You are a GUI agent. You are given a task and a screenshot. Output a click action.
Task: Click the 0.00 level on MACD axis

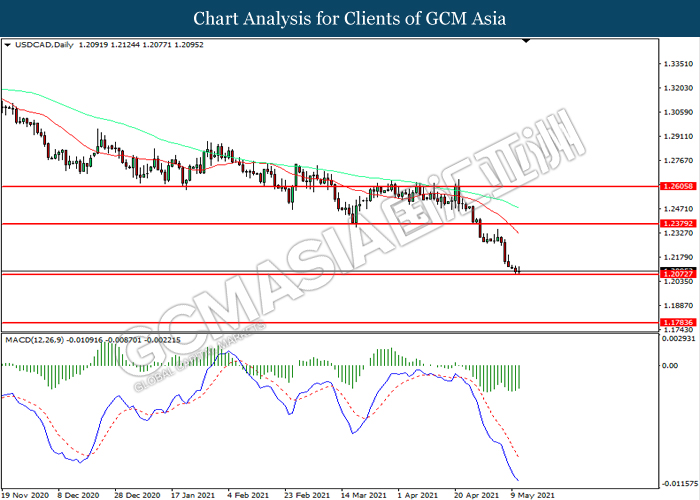pos(669,366)
